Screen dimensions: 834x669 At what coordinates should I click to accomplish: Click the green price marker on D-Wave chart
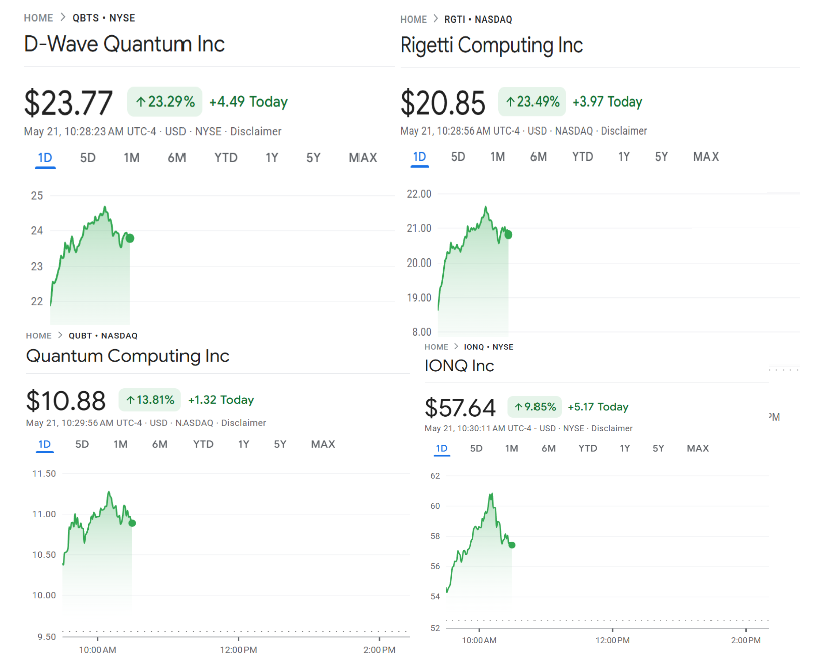130,238
